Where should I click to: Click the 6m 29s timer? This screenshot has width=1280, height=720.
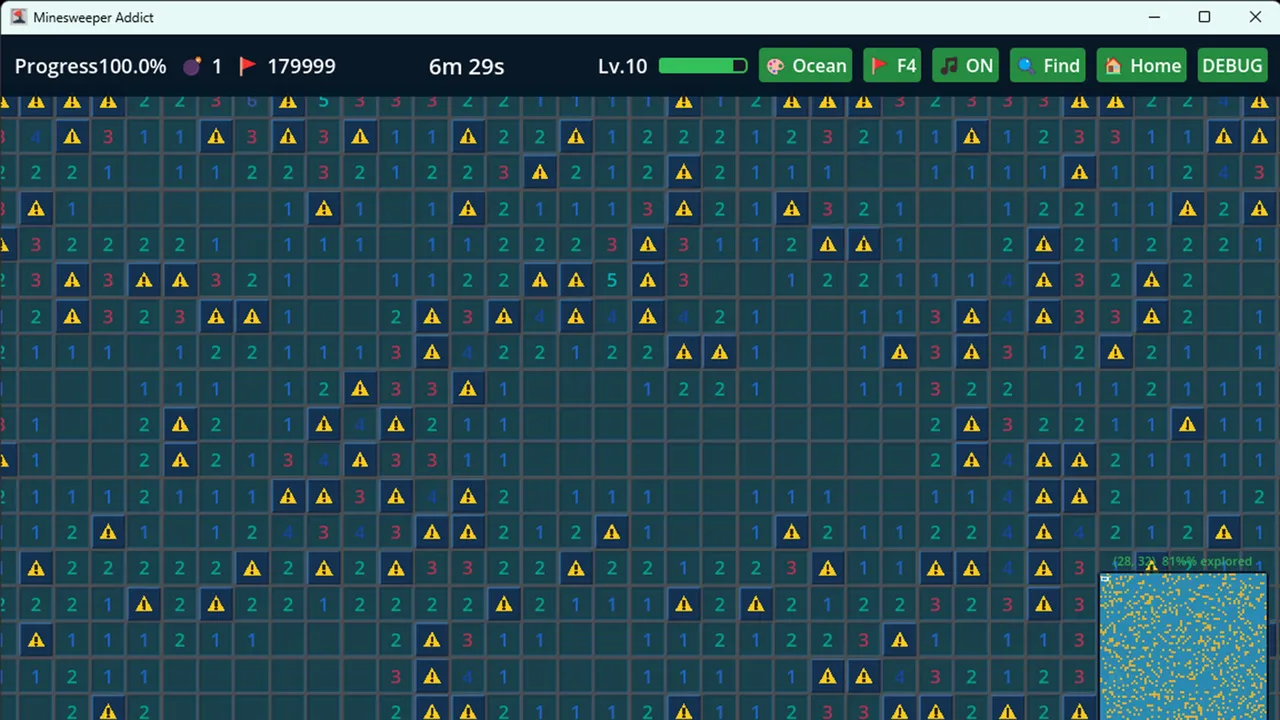[x=466, y=66]
